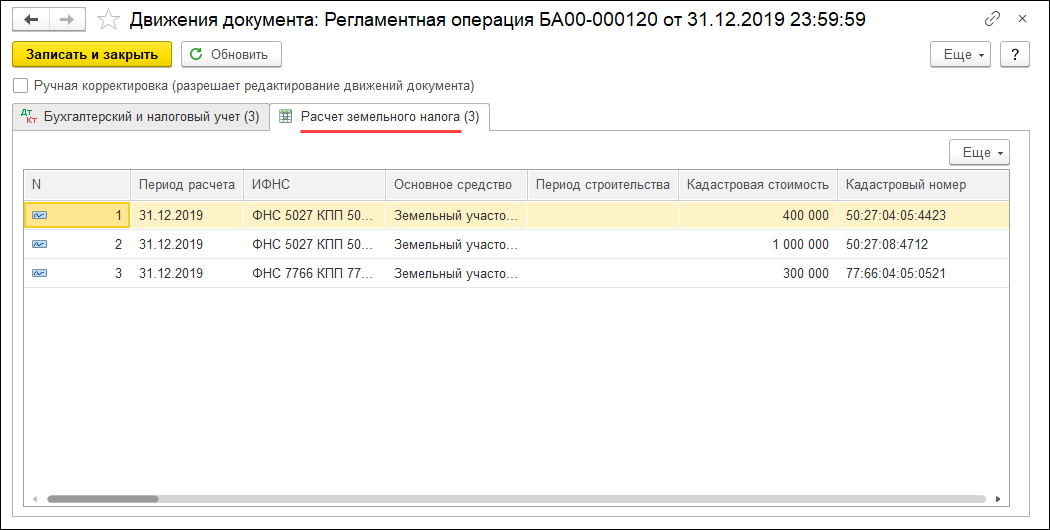Image resolution: width=1050 pixels, height=530 pixels.
Task: Enable the Ручная корректировка checkbox
Action: [x=20, y=86]
